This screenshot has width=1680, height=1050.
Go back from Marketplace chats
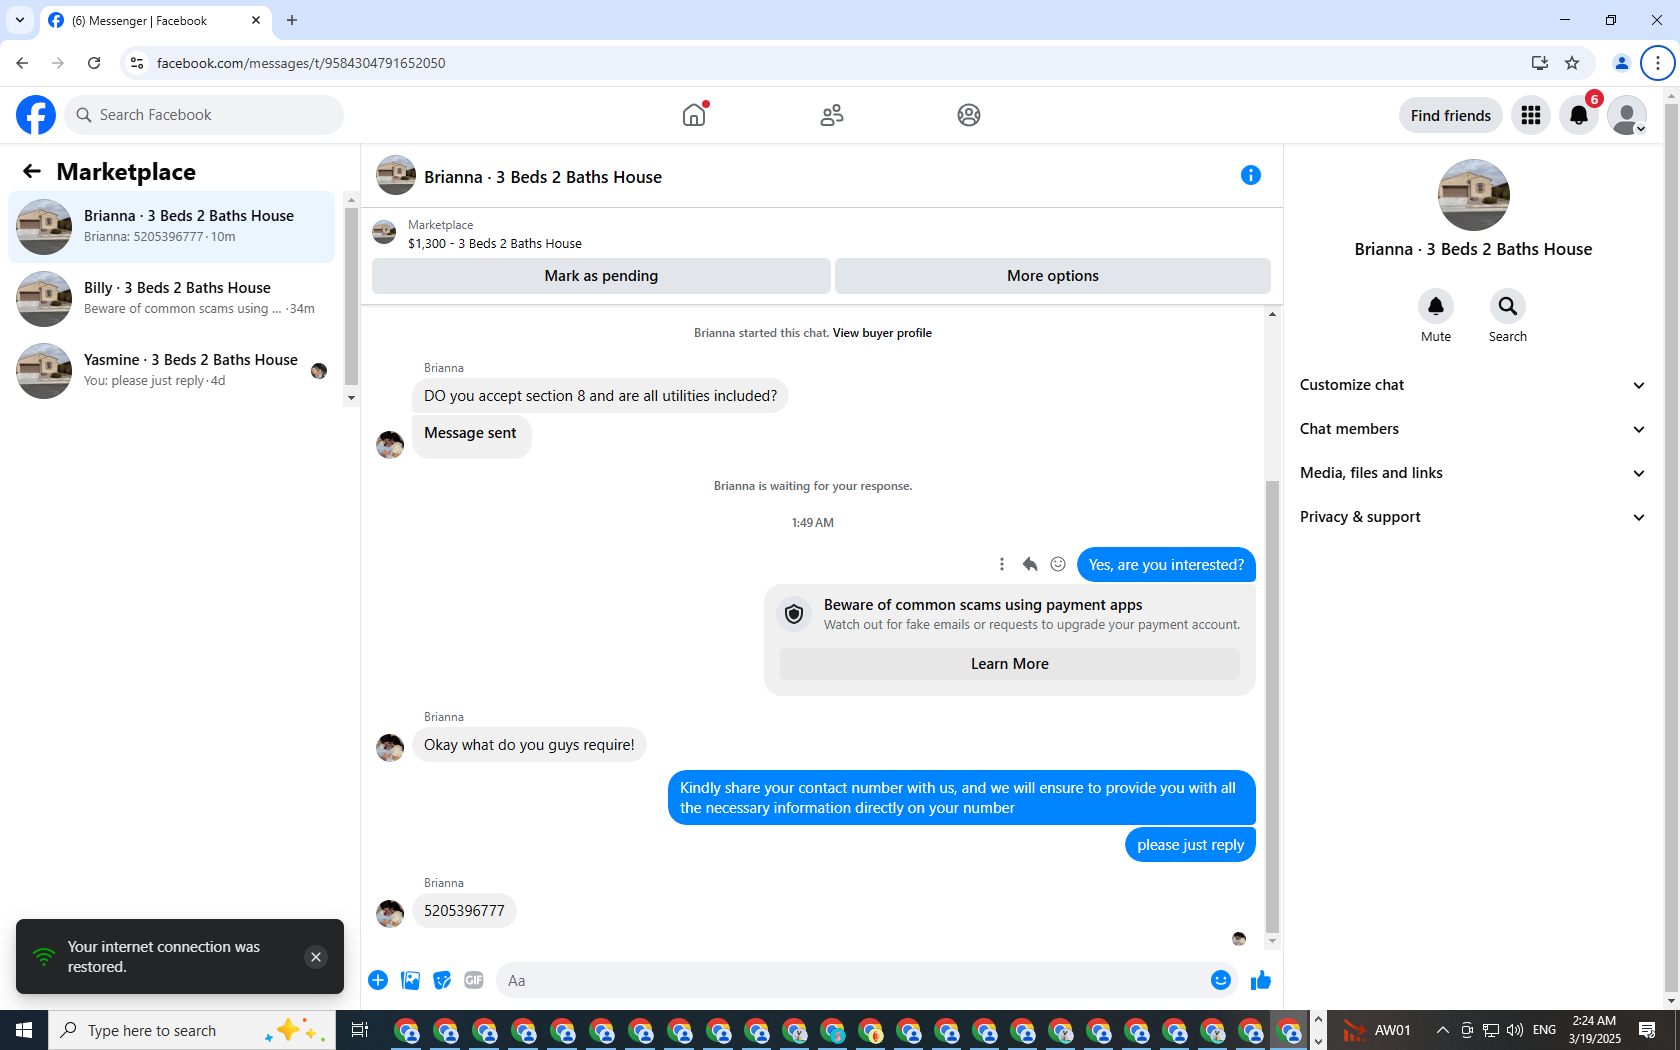coord(32,172)
